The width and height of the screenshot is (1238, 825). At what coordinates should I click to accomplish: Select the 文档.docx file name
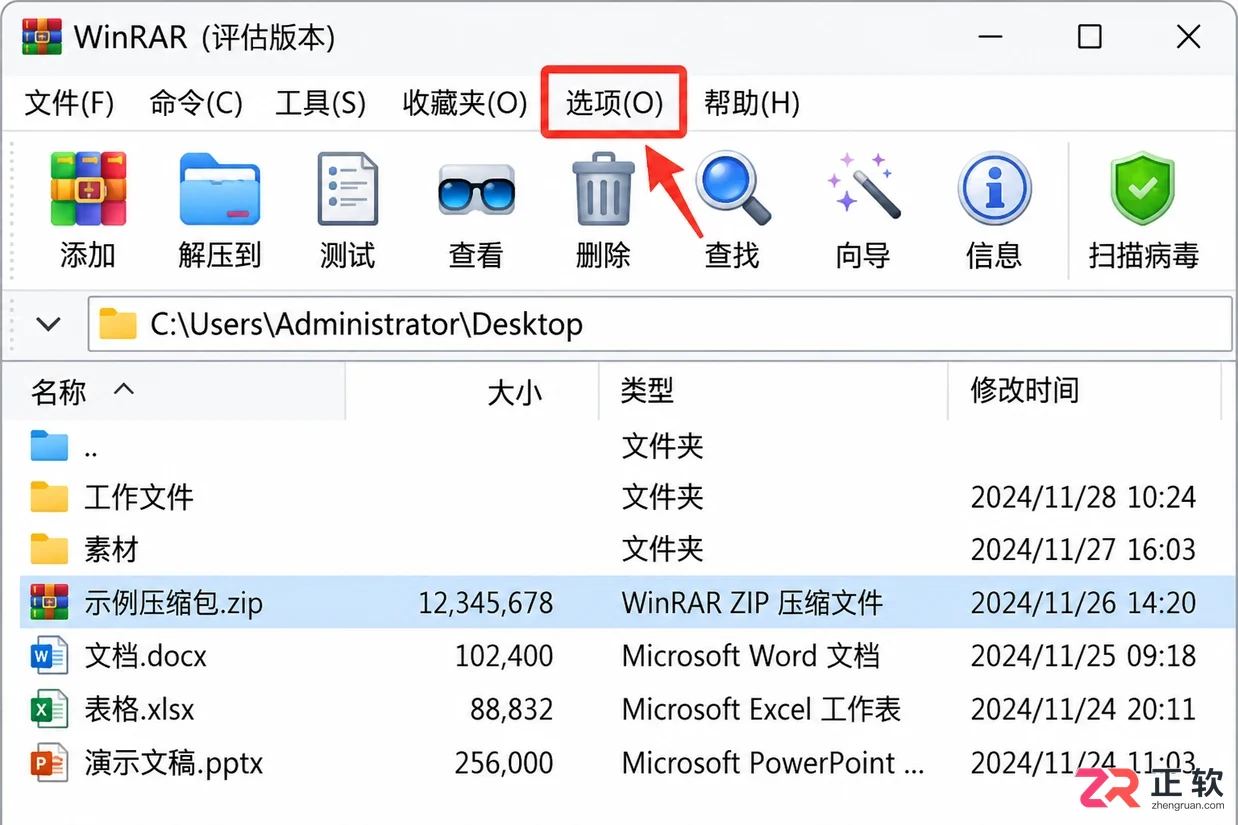tap(146, 656)
